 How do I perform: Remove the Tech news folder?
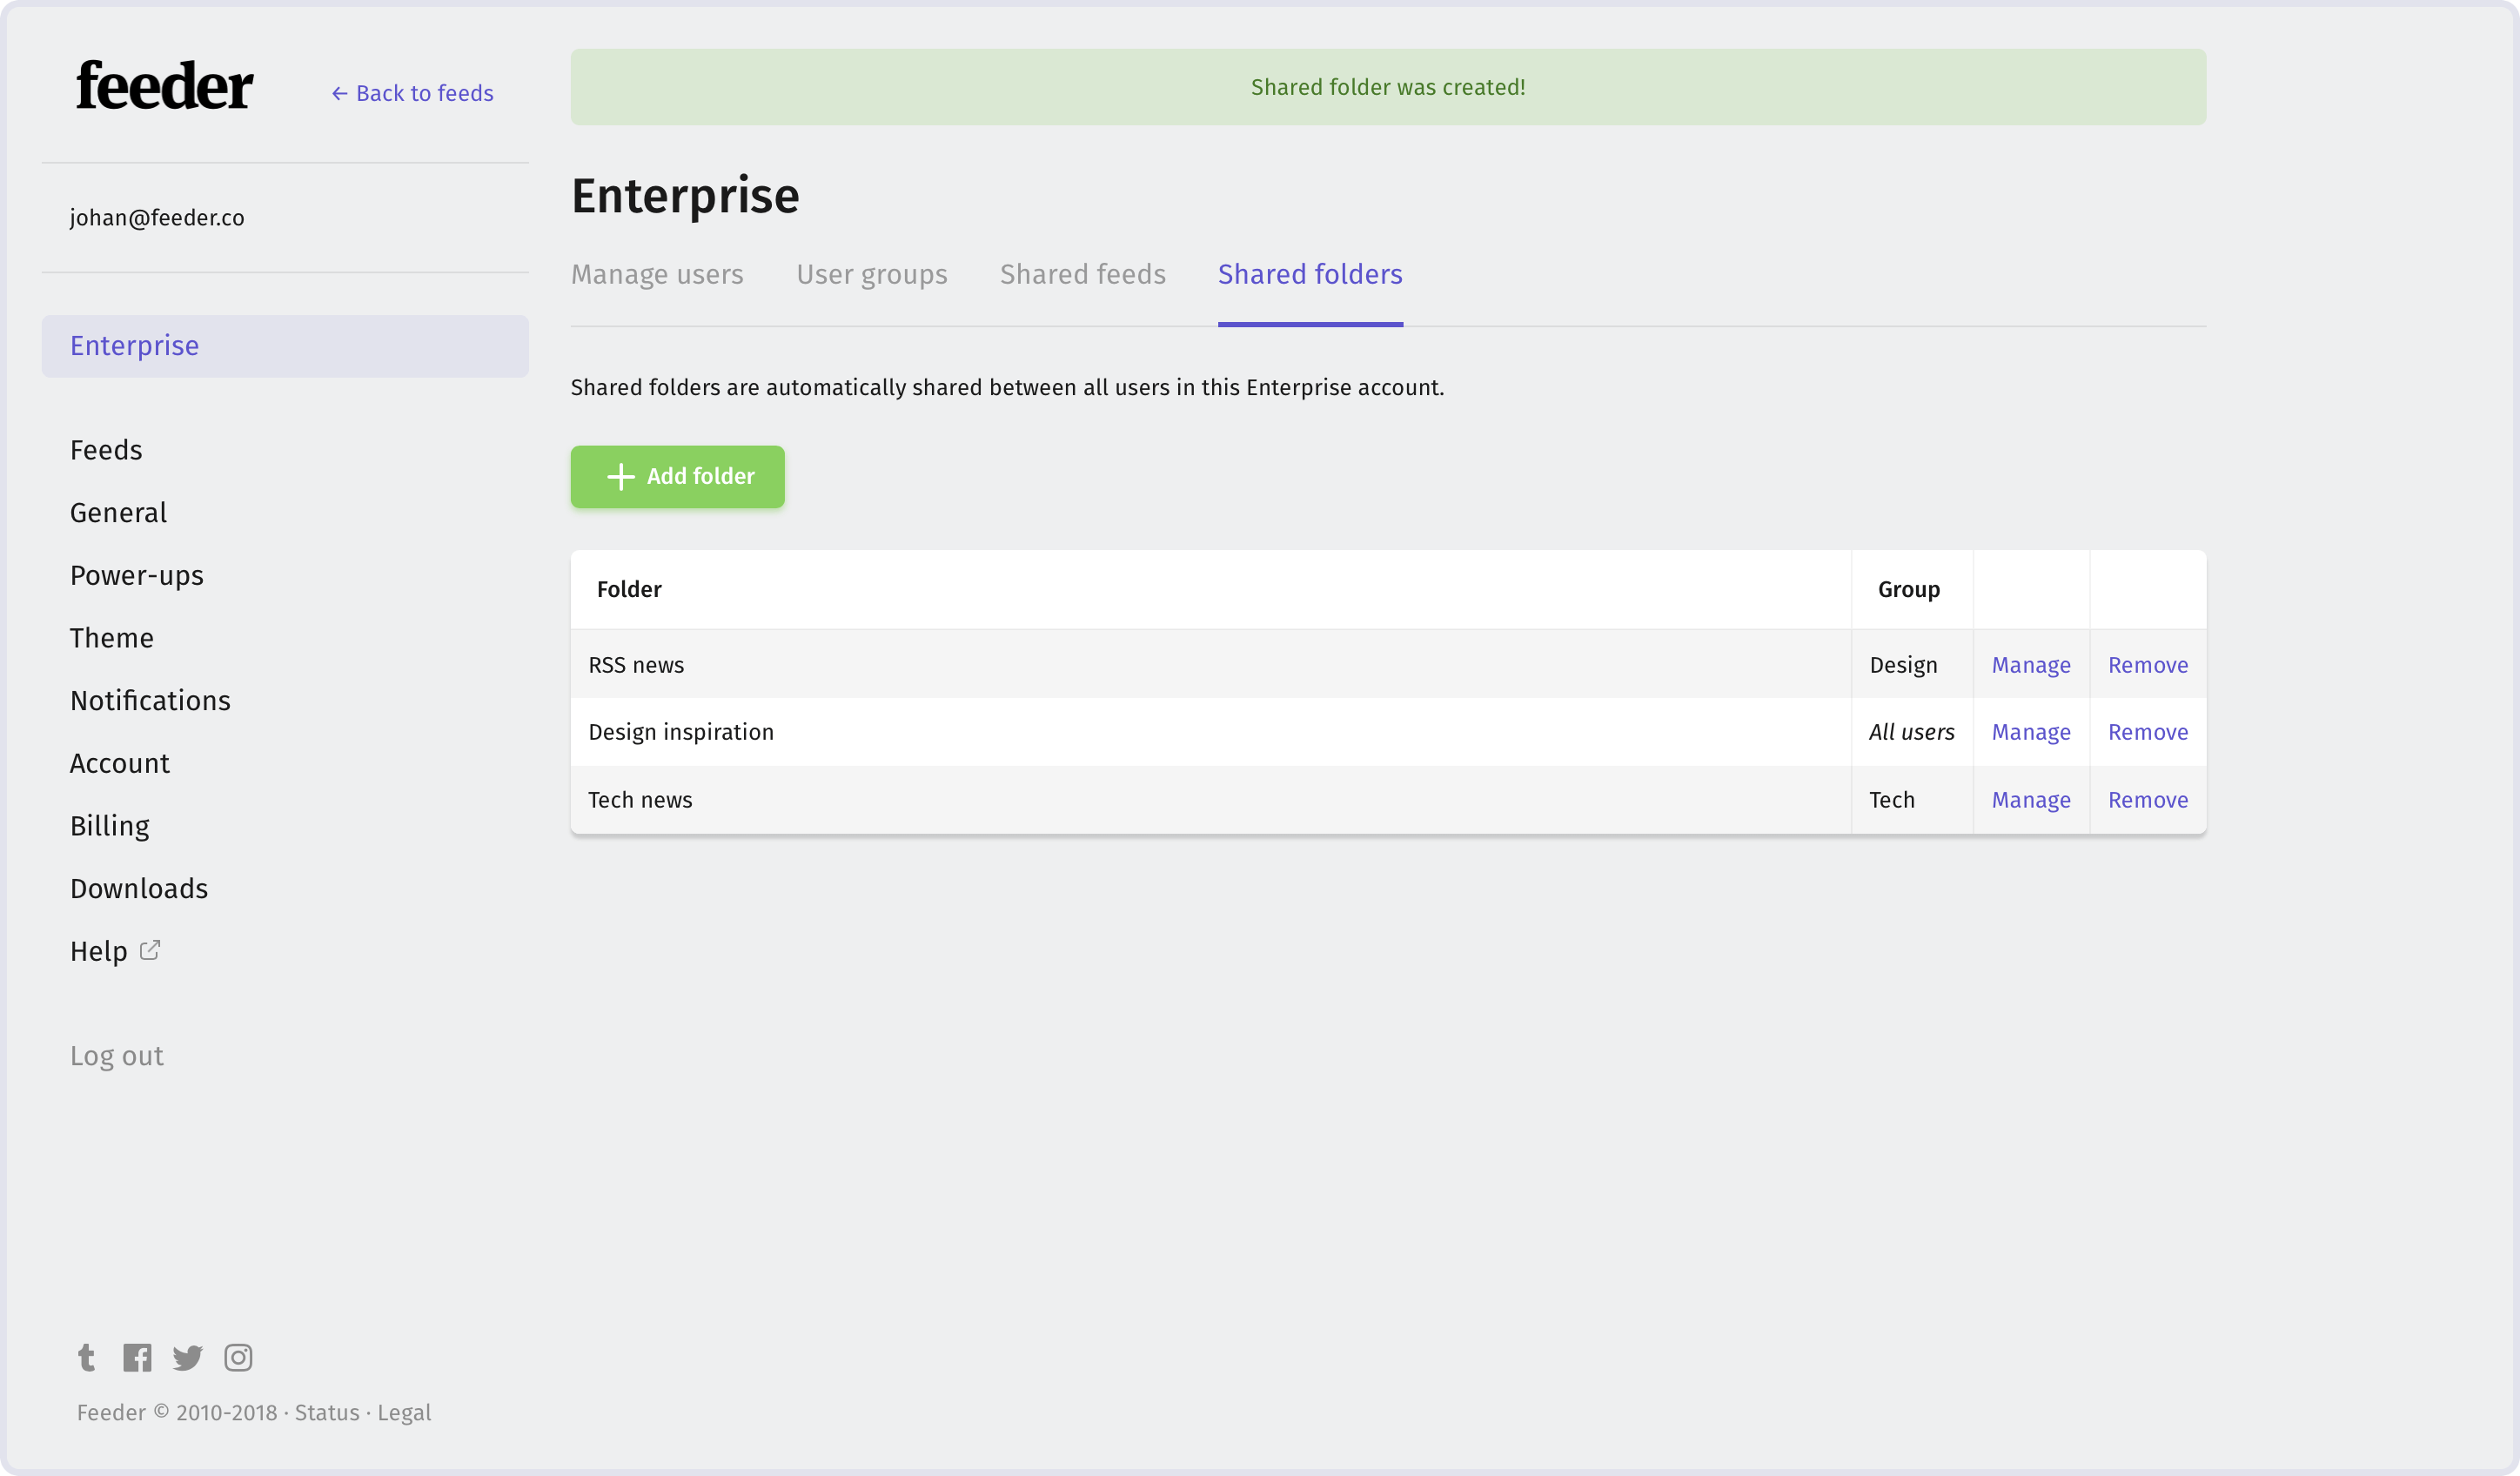(2148, 800)
